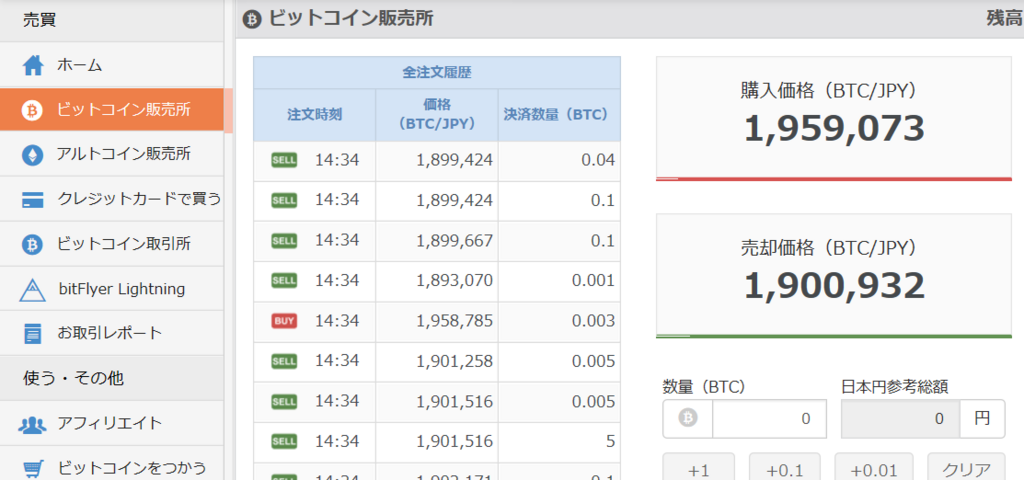Click the Bitcoin icon beside ビットコイン取引所

pos(32,244)
